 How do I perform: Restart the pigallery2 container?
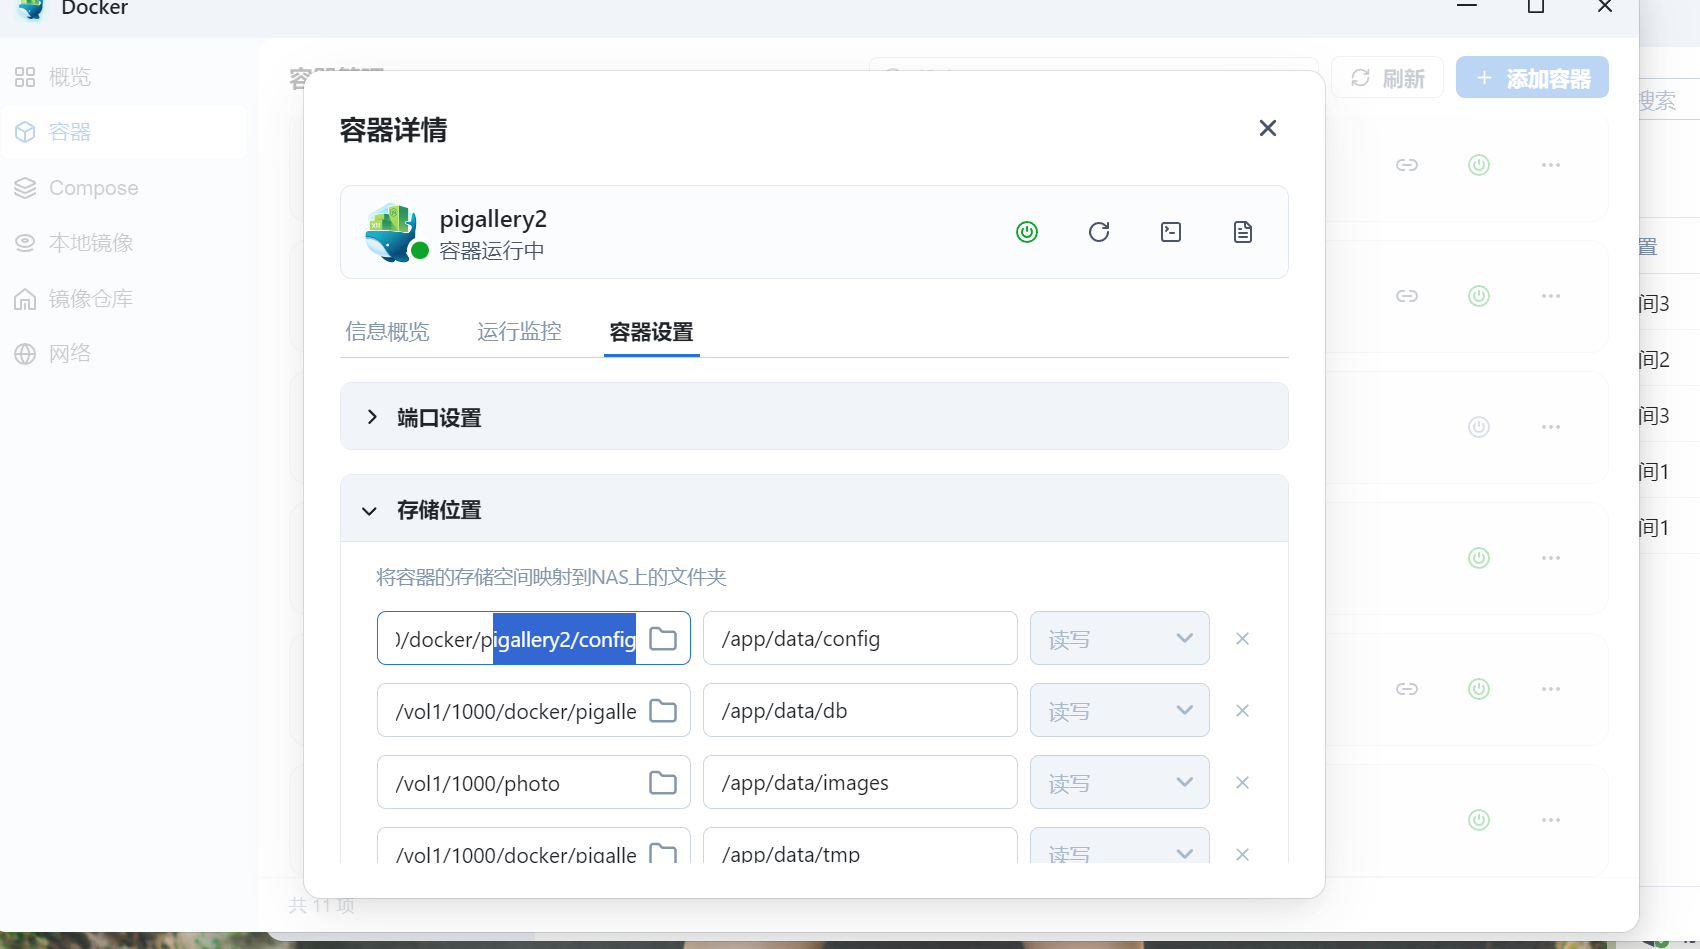click(x=1099, y=232)
